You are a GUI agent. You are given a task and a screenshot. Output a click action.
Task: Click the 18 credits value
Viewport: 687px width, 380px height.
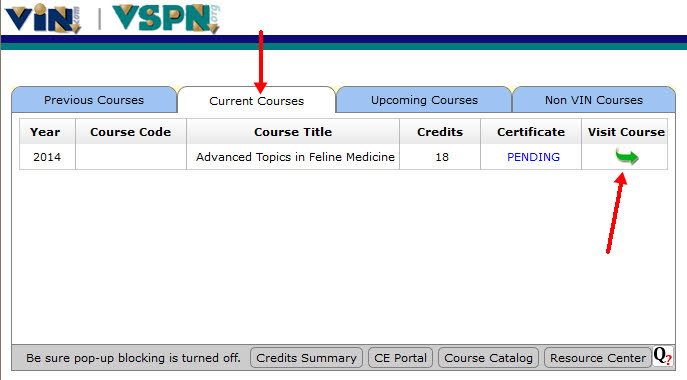click(442, 157)
